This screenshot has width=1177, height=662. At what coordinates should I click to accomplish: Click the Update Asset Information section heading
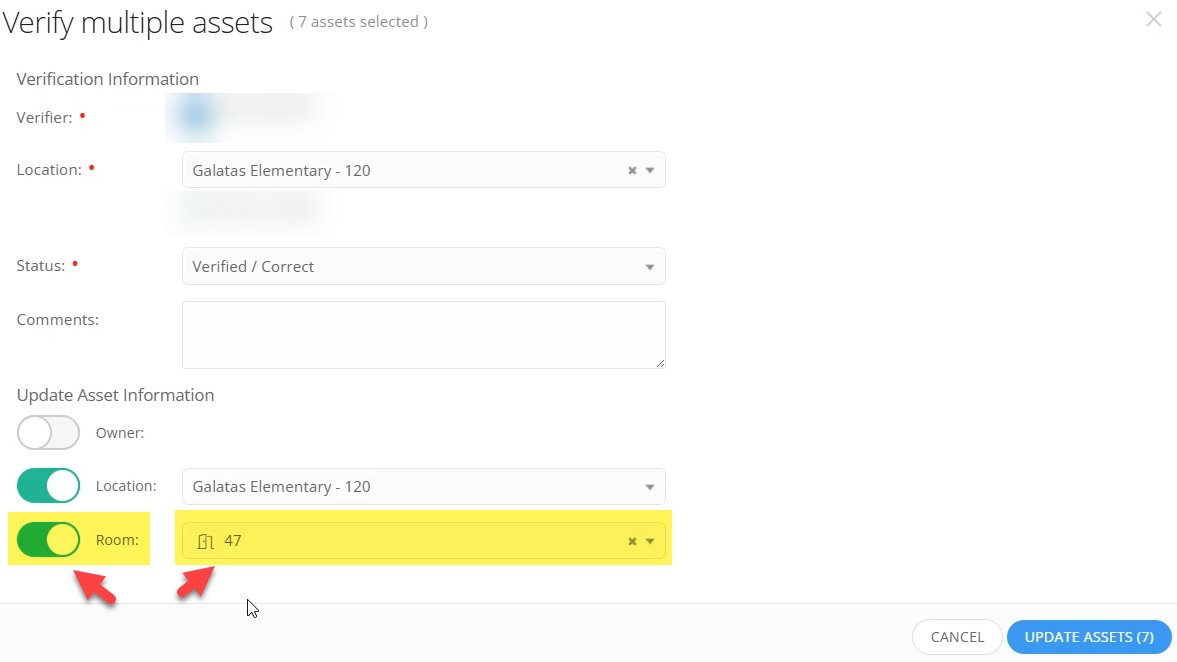pyautogui.click(x=115, y=395)
